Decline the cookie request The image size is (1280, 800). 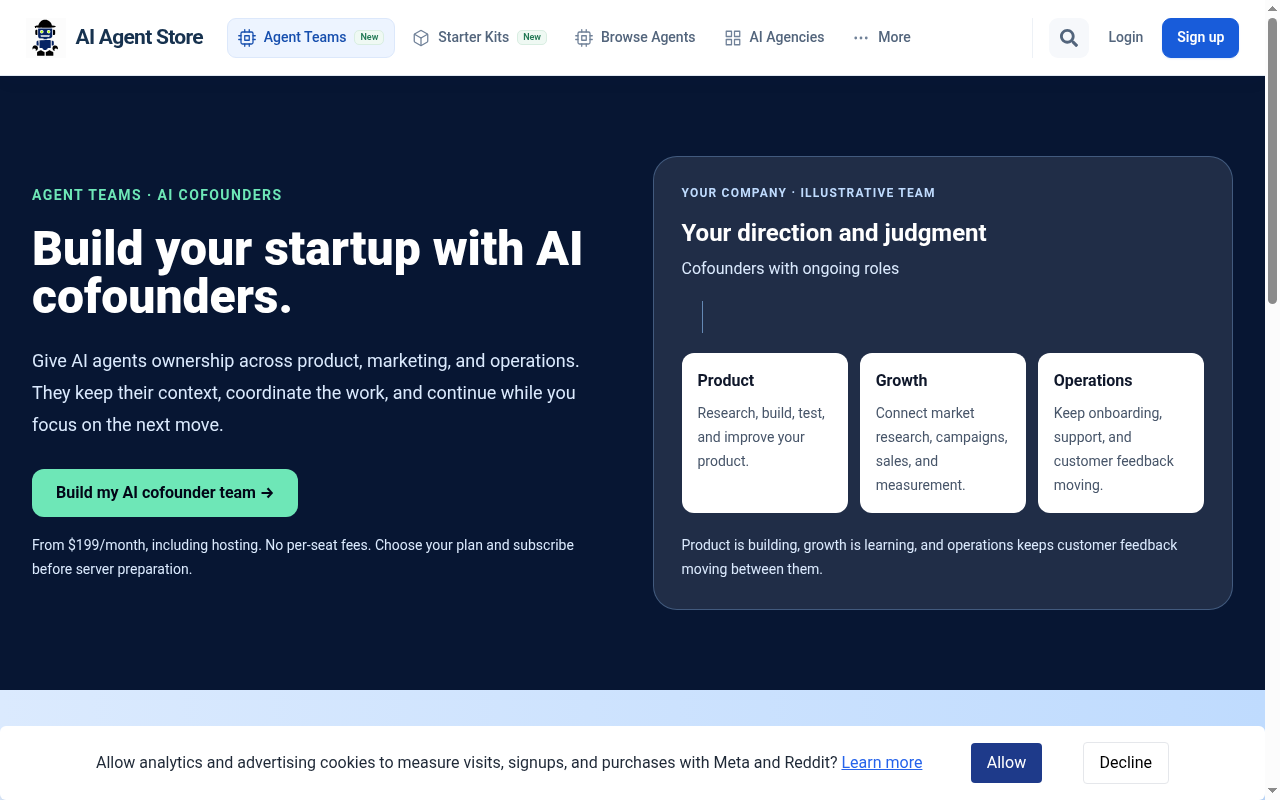point(1126,763)
